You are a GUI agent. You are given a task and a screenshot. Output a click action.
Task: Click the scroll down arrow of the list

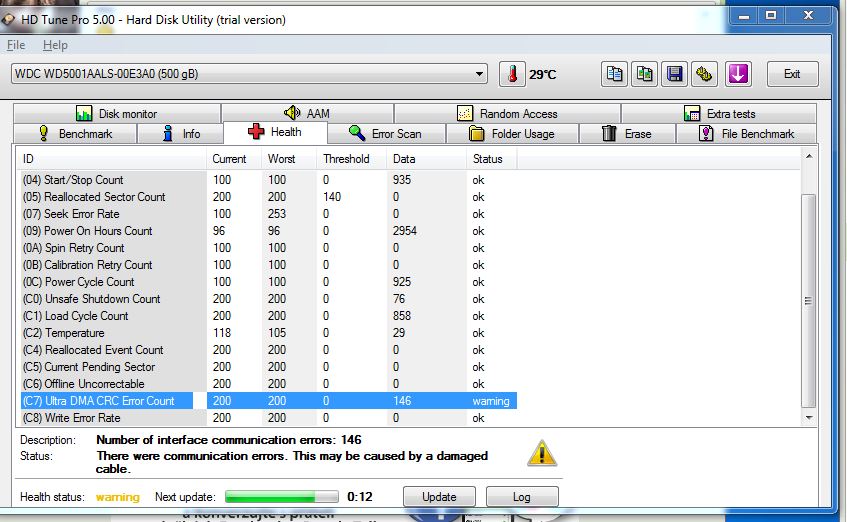[x=809, y=417]
